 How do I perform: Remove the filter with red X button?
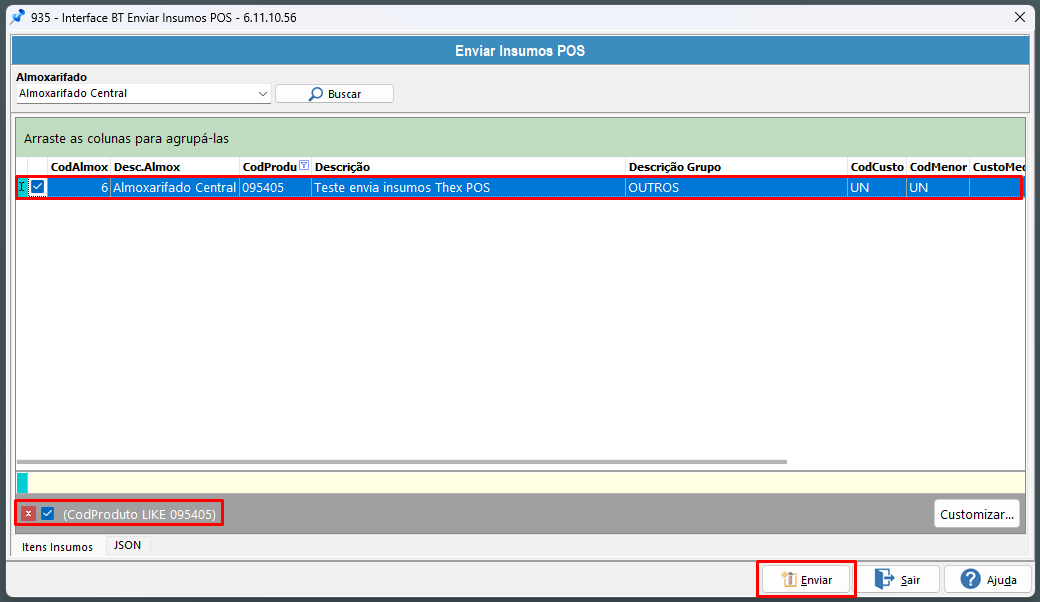tap(28, 514)
